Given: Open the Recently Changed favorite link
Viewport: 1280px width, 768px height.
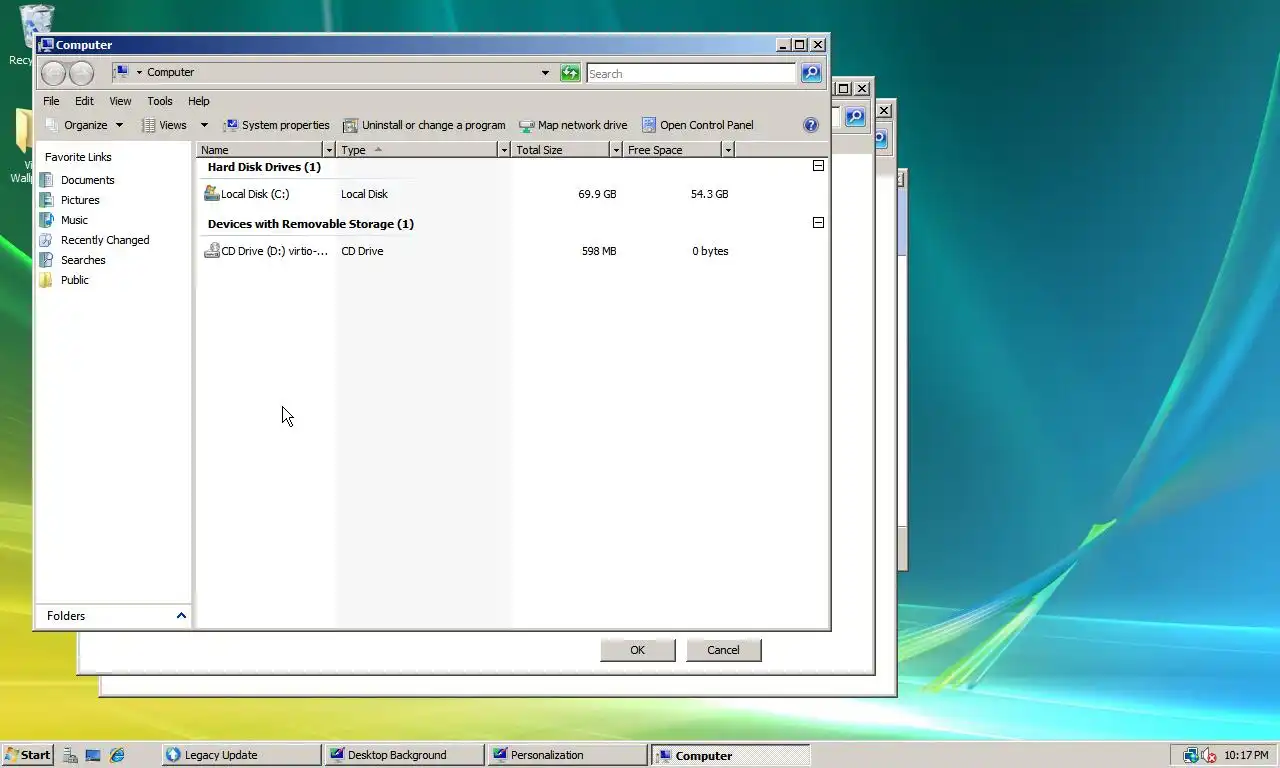Looking at the screenshot, I should coord(105,240).
